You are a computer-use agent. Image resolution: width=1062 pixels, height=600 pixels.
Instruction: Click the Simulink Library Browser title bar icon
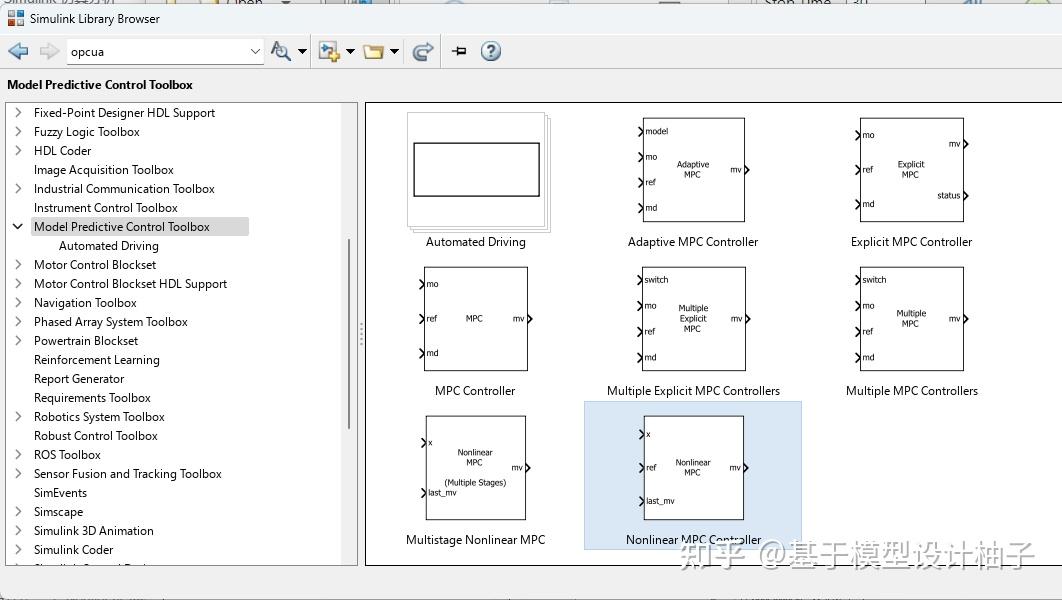coord(14,18)
